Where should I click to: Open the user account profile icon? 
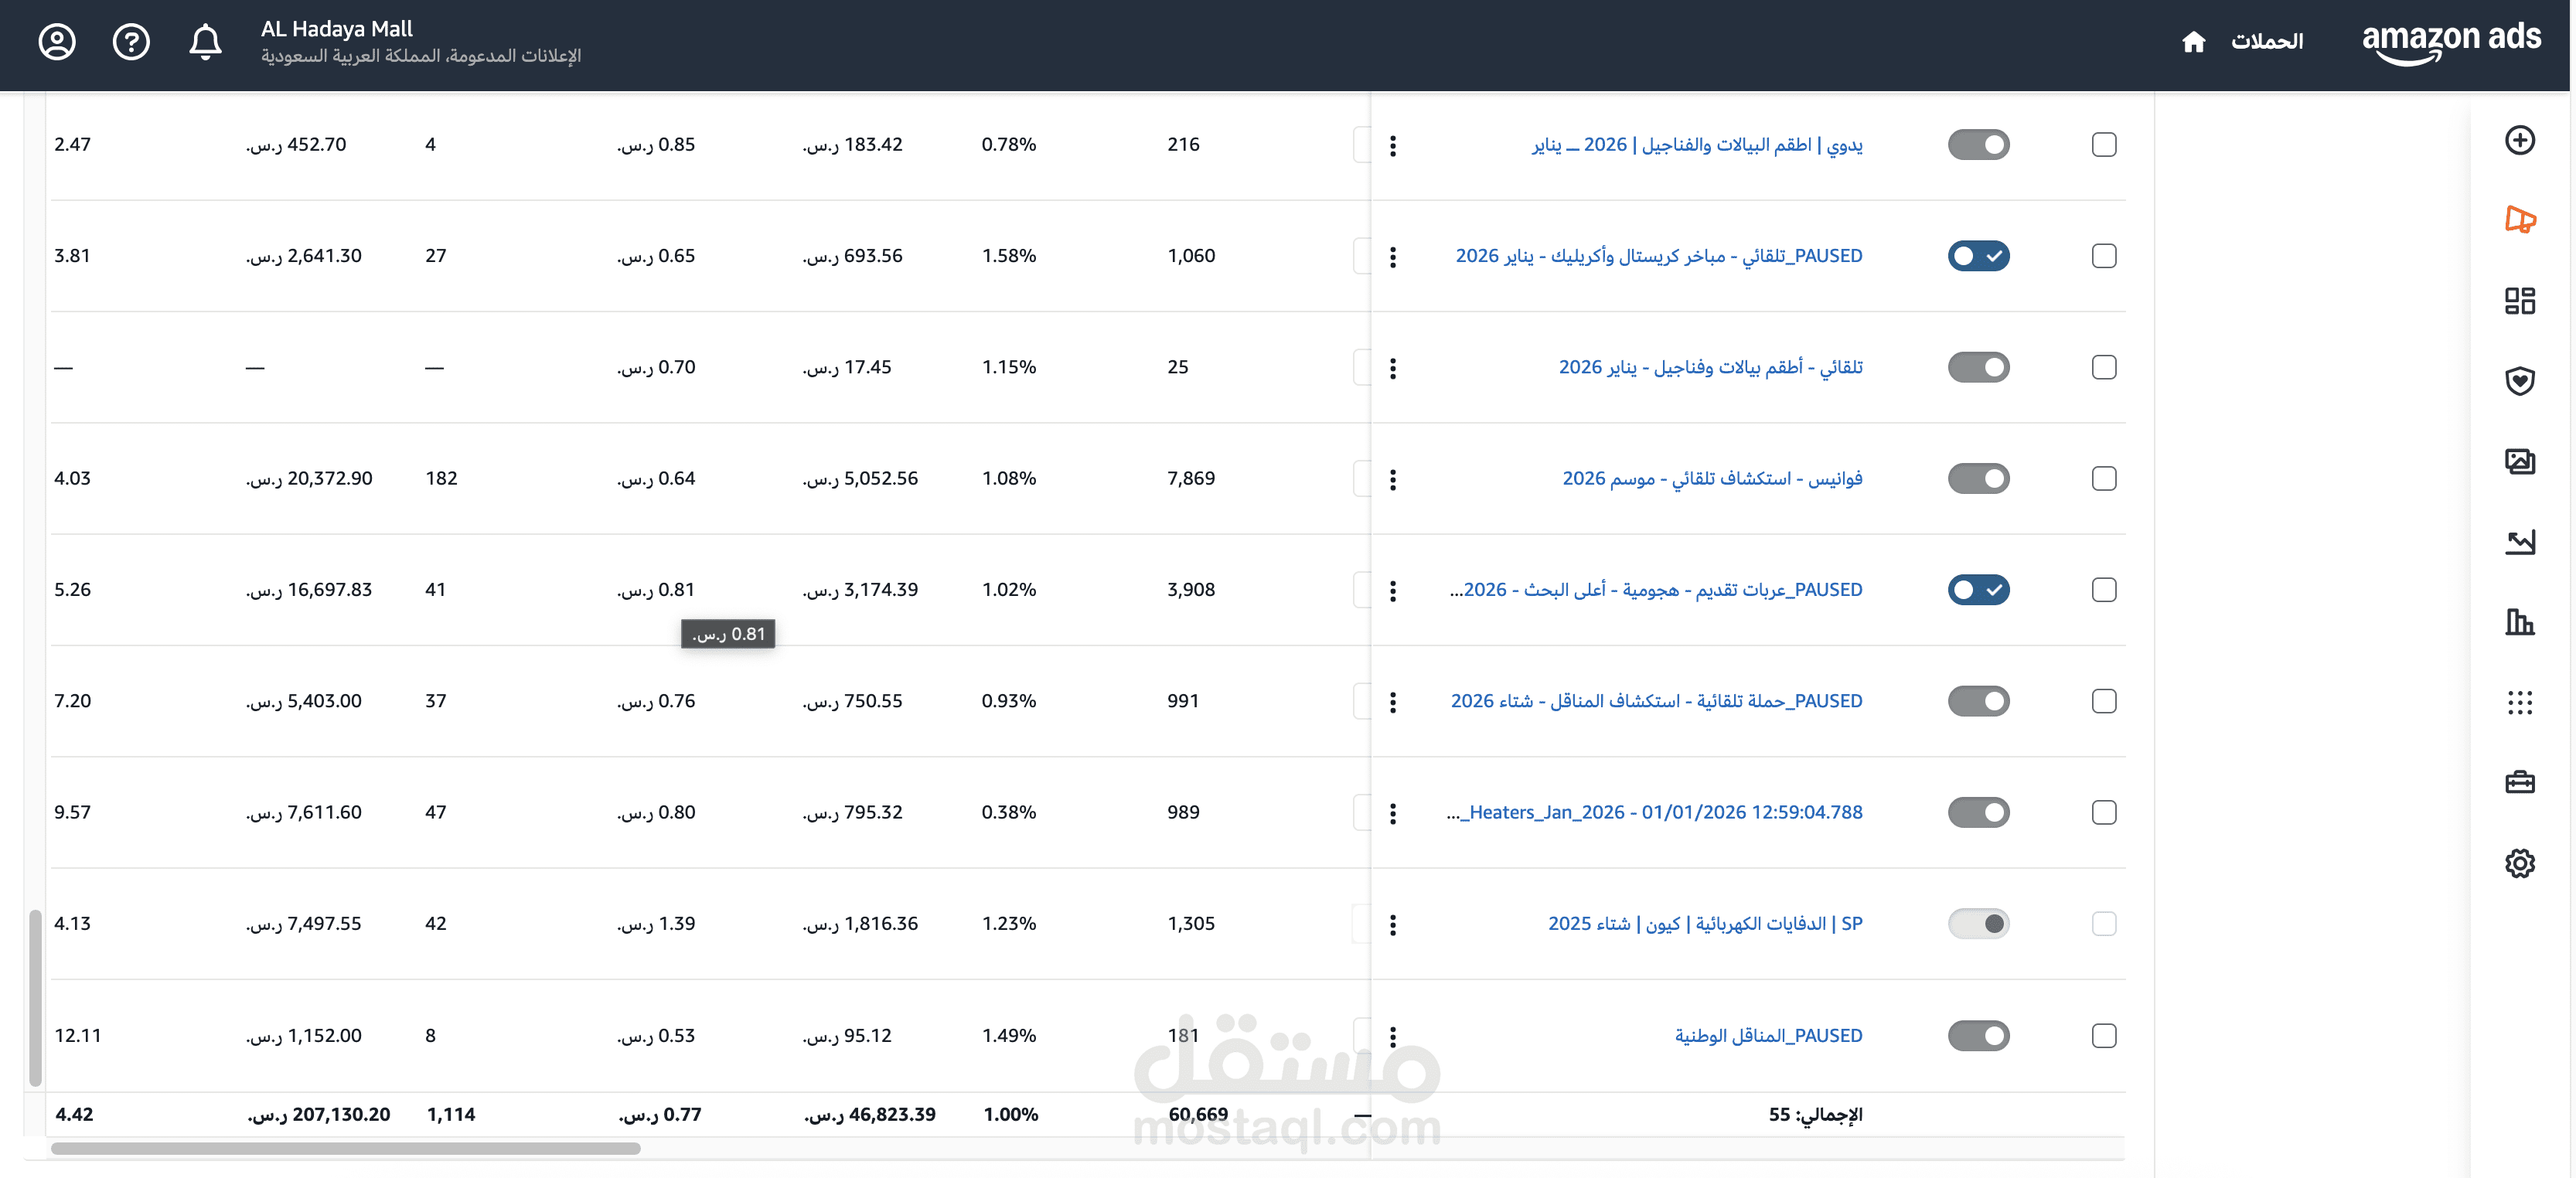tap(57, 41)
